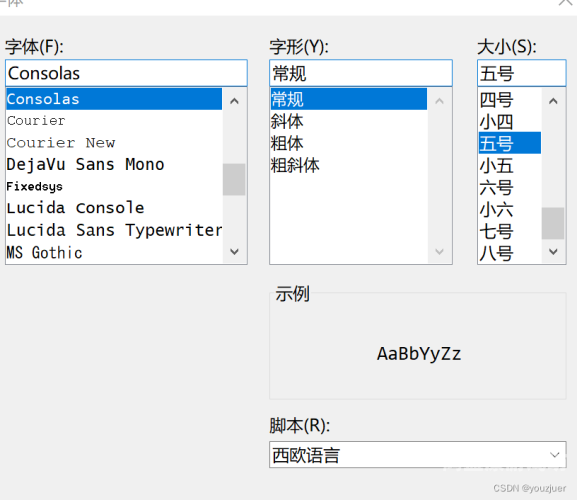Select MS Gothic in font list
The height and width of the screenshot is (500, 577).
(114, 252)
